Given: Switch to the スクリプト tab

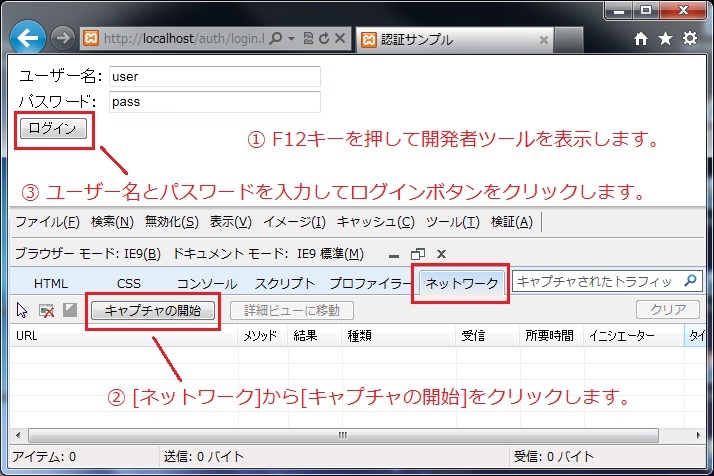Looking at the screenshot, I should 285,283.
